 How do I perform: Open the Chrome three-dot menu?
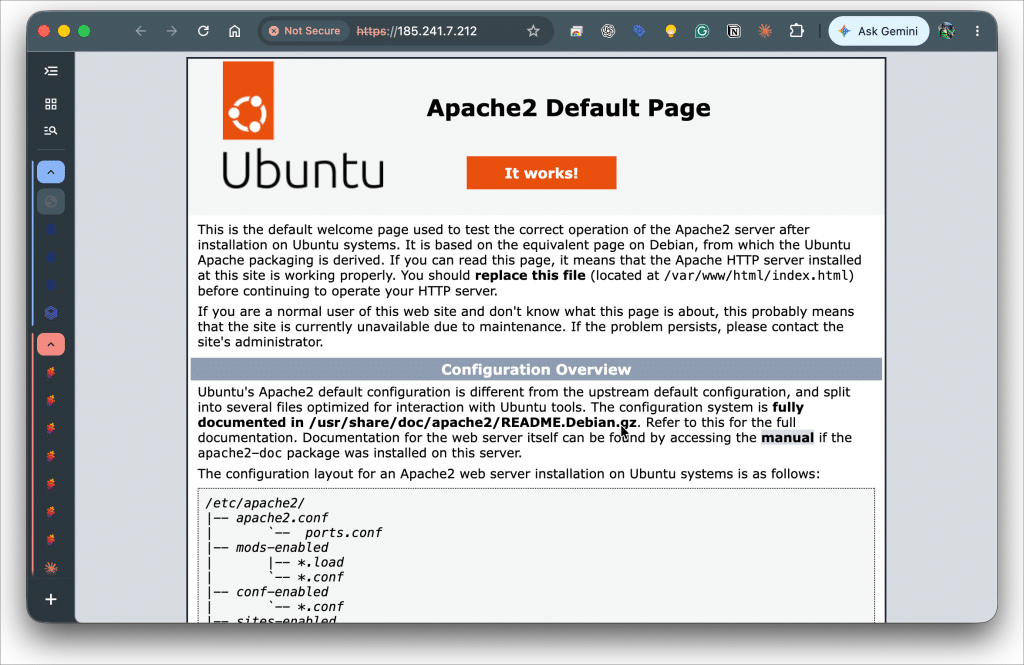pyautogui.click(x=977, y=31)
